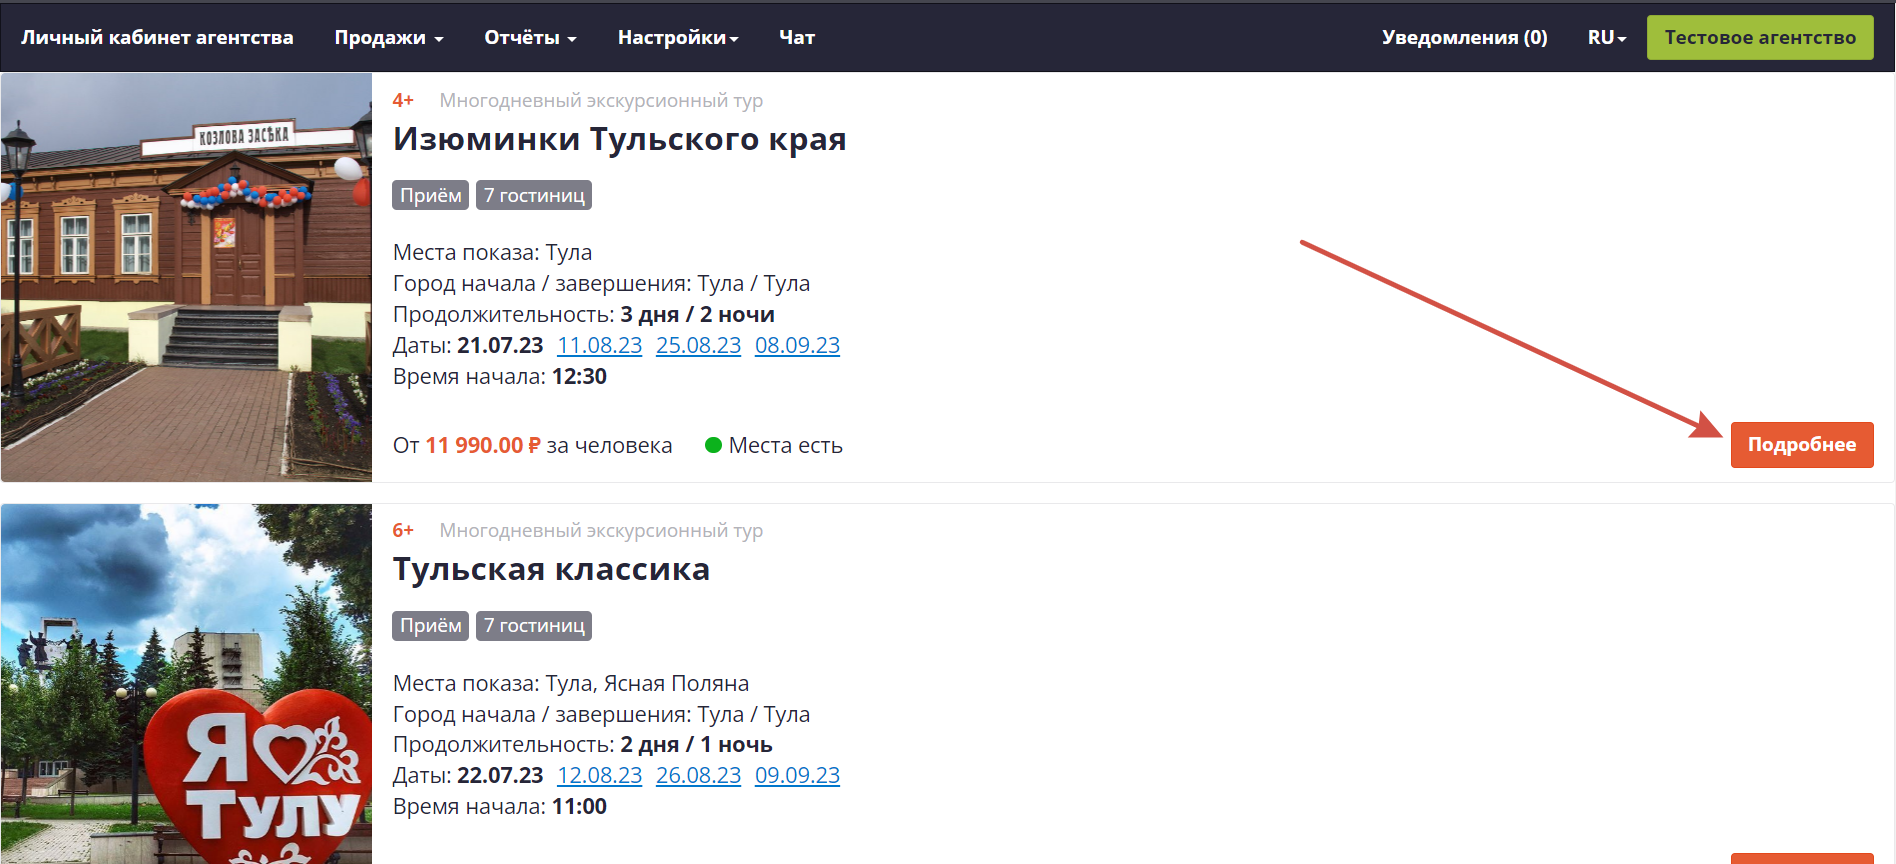Click the 4+ age rating label
Viewport: 1896px width, 864px height.
pyautogui.click(x=403, y=100)
